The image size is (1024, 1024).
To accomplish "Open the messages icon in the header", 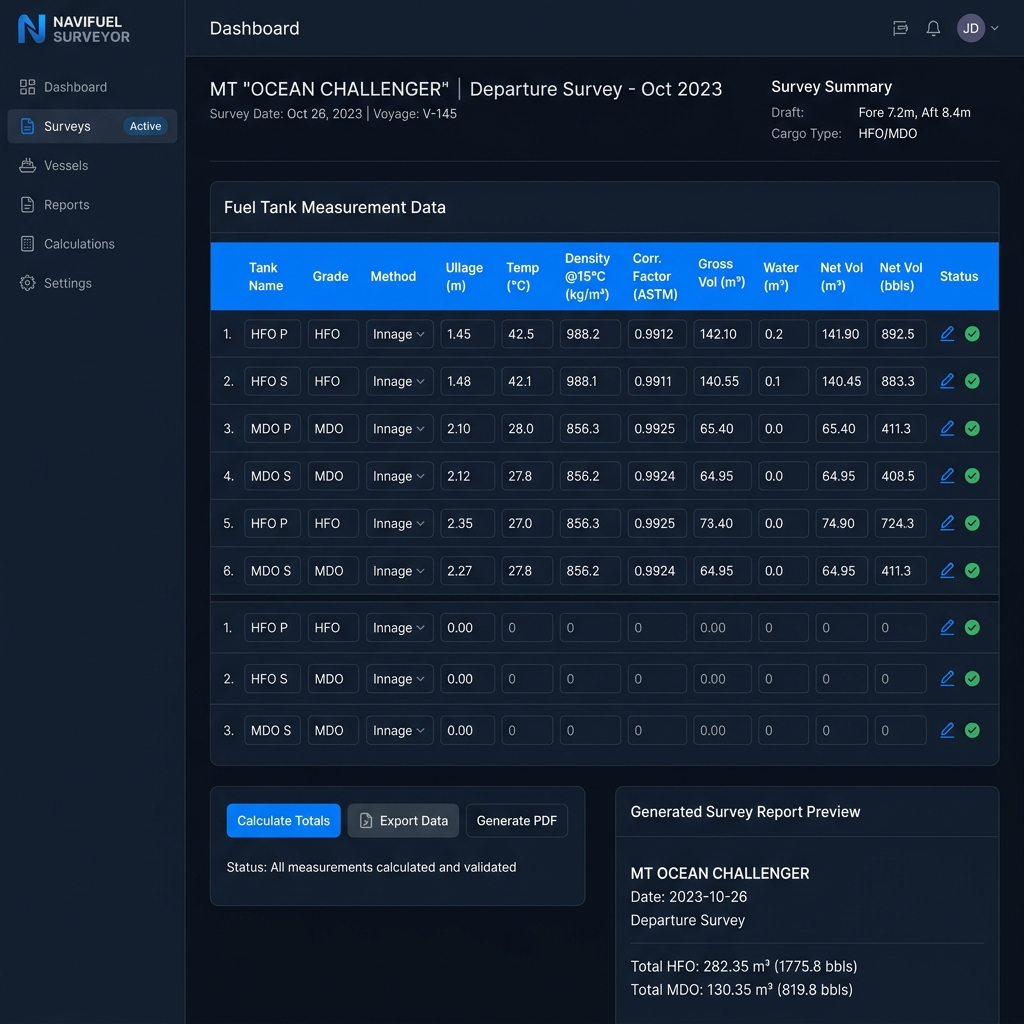I will [900, 28].
